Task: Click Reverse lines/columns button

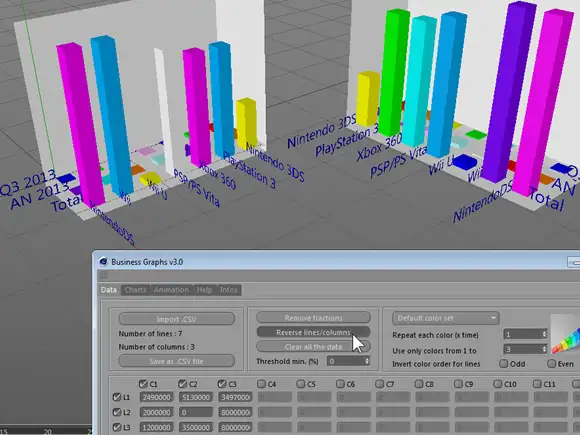Action: tap(313, 332)
